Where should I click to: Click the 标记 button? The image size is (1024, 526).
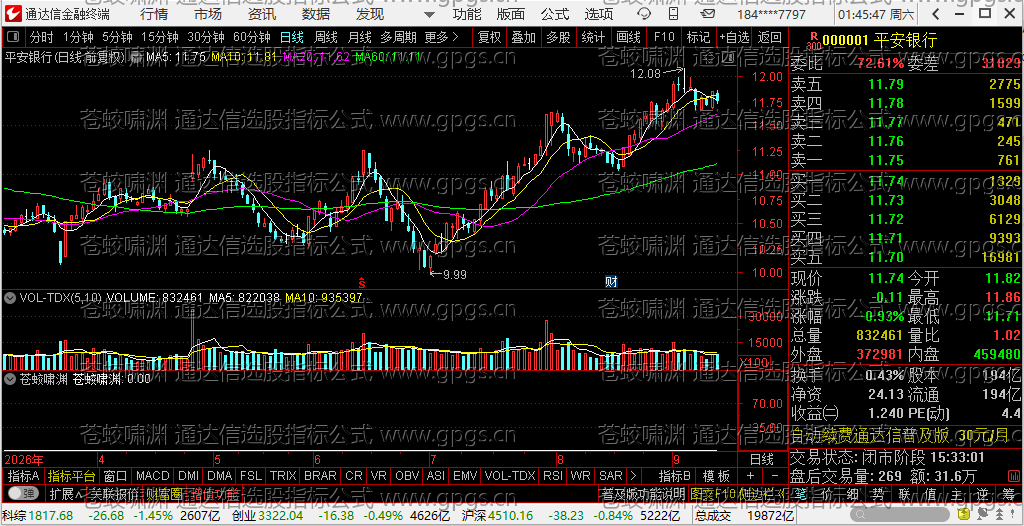[698, 37]
